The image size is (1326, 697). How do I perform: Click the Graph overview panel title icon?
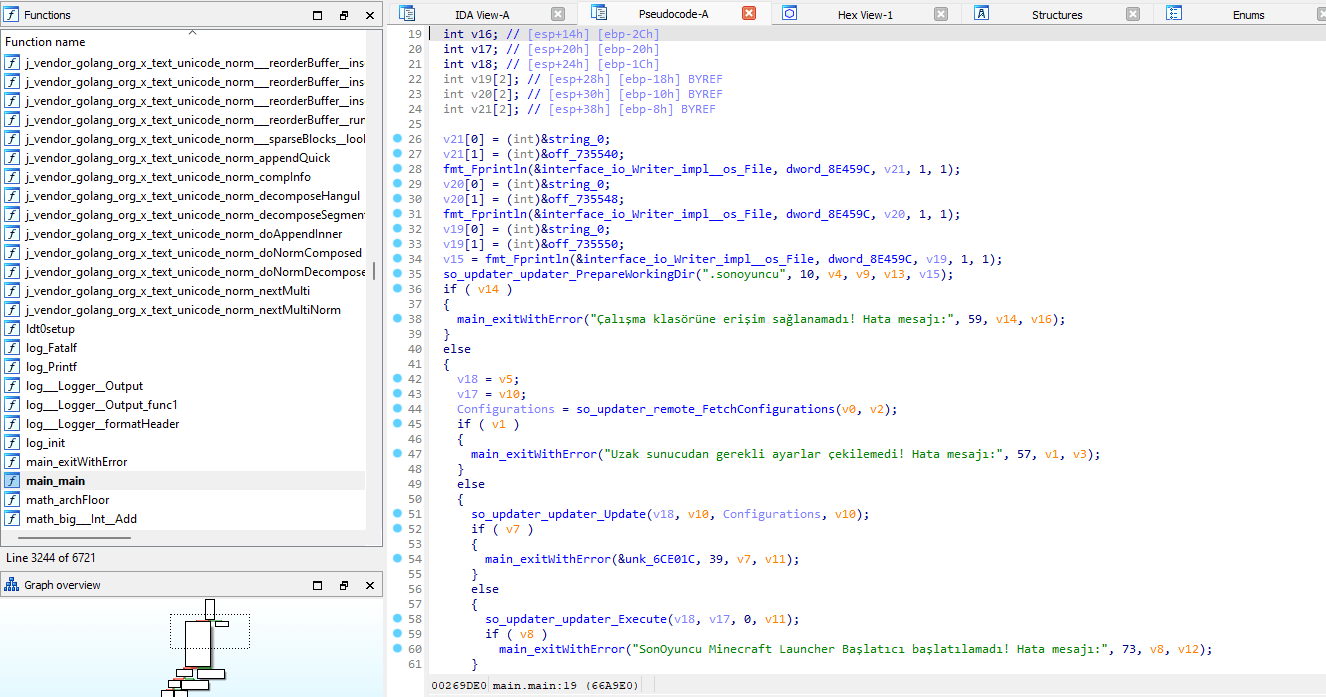click(x=11, y=585)
